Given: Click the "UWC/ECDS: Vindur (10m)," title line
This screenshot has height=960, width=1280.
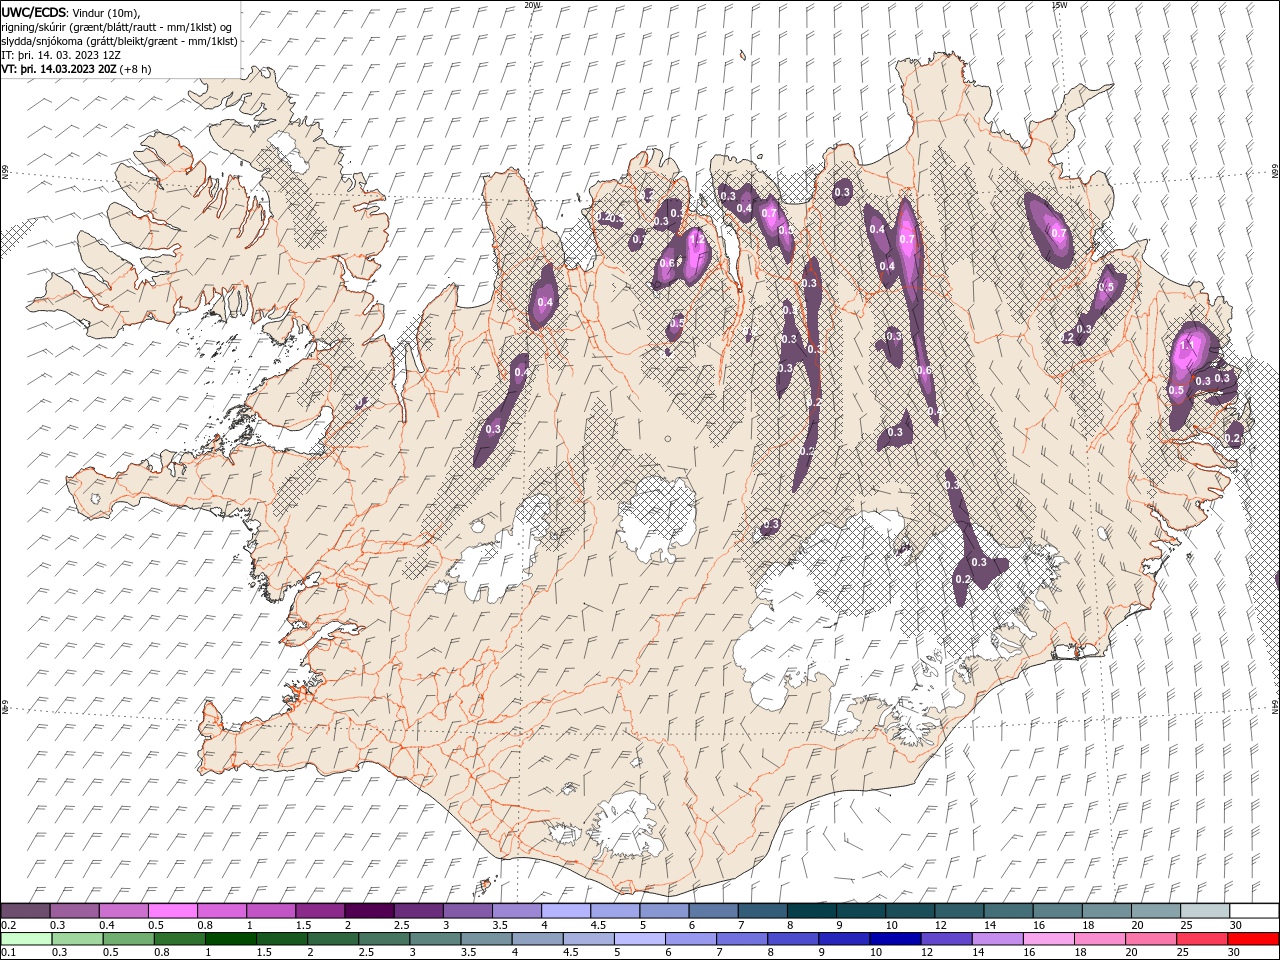Looking at the screenshot, I should click(71, 12).
